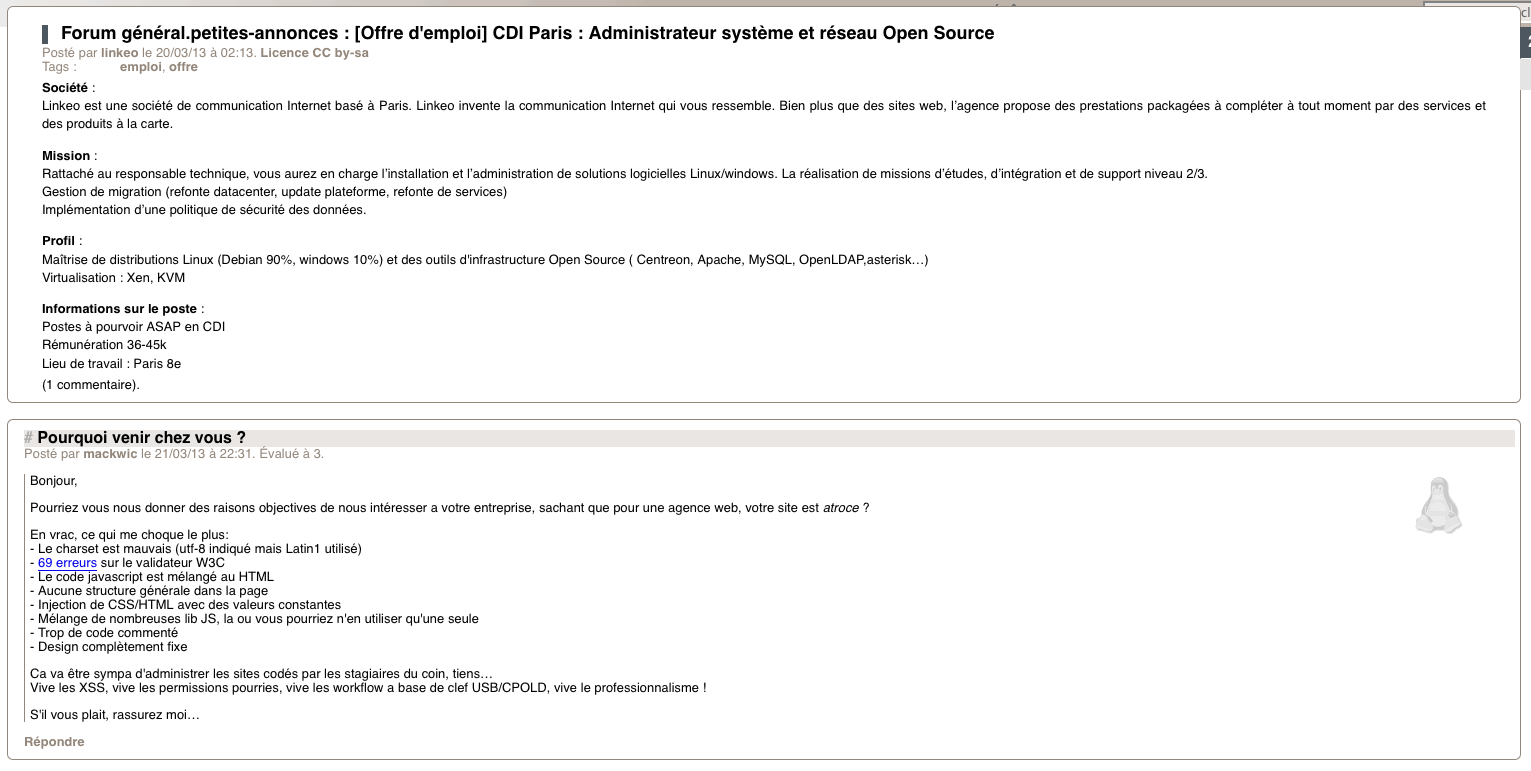Click the 'Société' heading

coord(65,88)
